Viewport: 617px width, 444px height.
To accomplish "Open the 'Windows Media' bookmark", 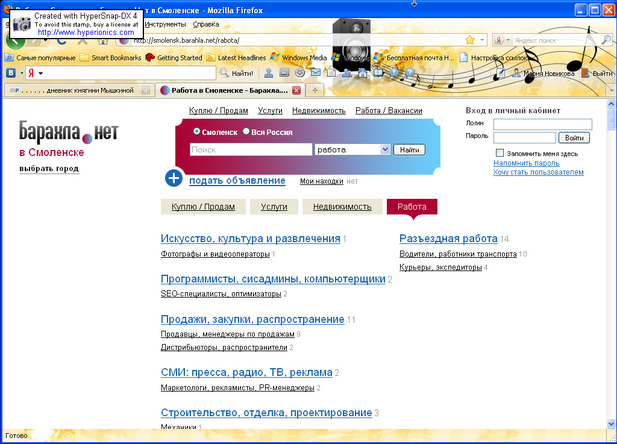I will pos(299,58).
